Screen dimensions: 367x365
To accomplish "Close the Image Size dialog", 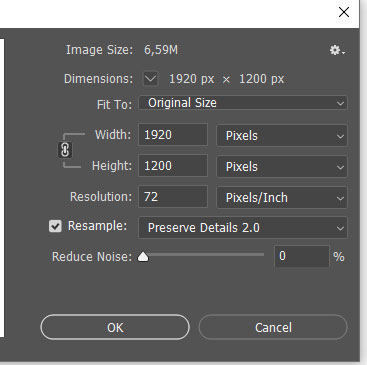I will 344,12.
